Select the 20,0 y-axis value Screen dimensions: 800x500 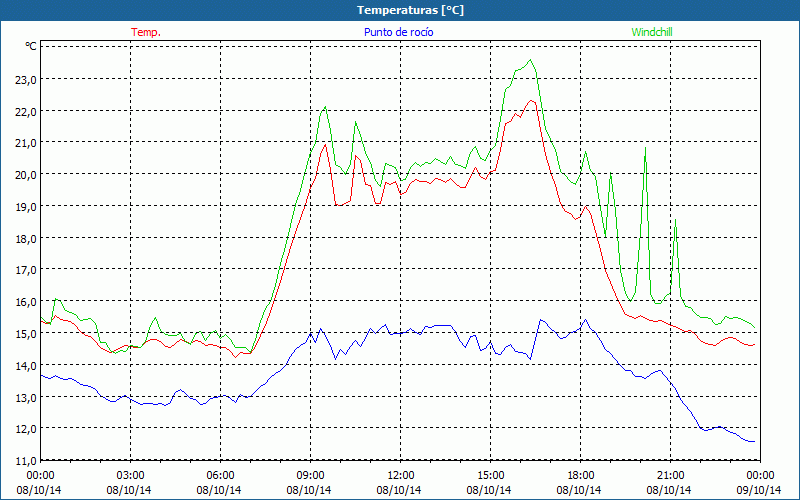[26, 174]
